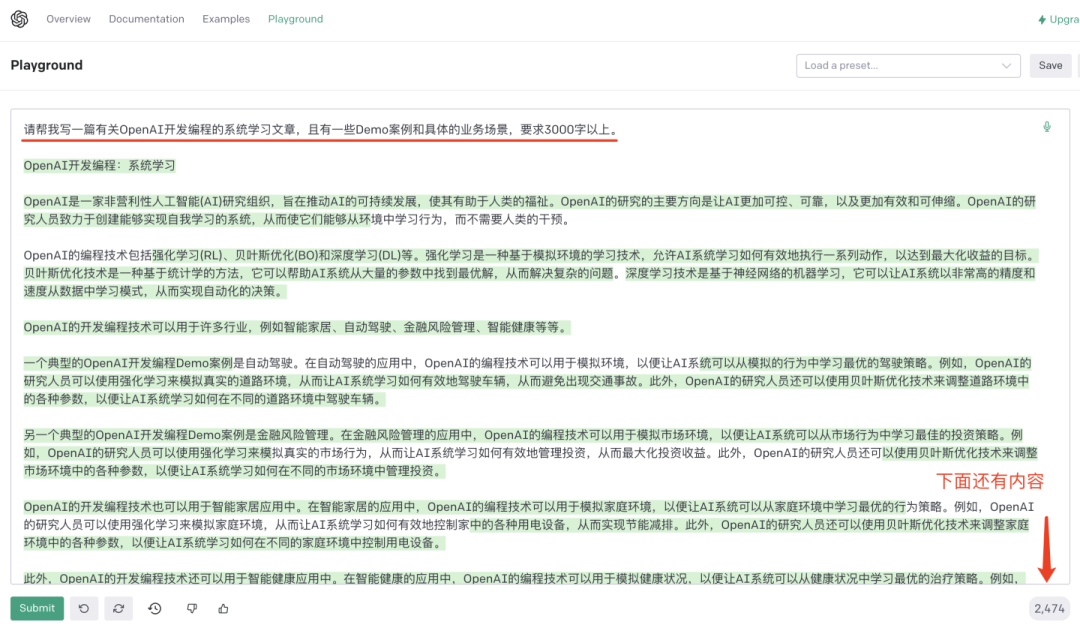1080x631 pixels.
Task: Click the line mentioning 智能家居、自动驾驶、金融风险管理
Action: coord(297,327)
